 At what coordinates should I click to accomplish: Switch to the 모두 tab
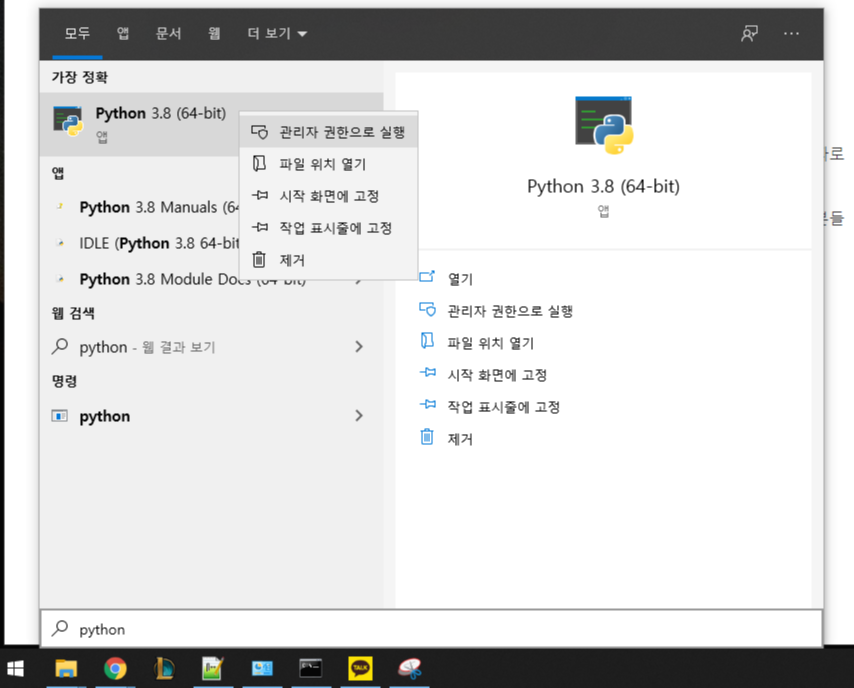point(77,34)
